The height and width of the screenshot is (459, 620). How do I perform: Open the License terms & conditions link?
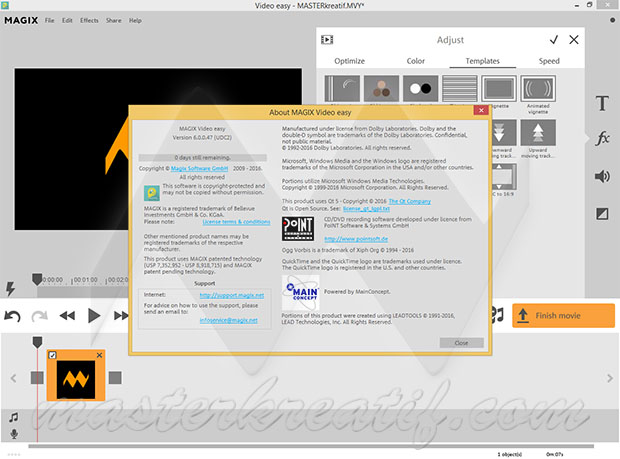pos(236,222)
